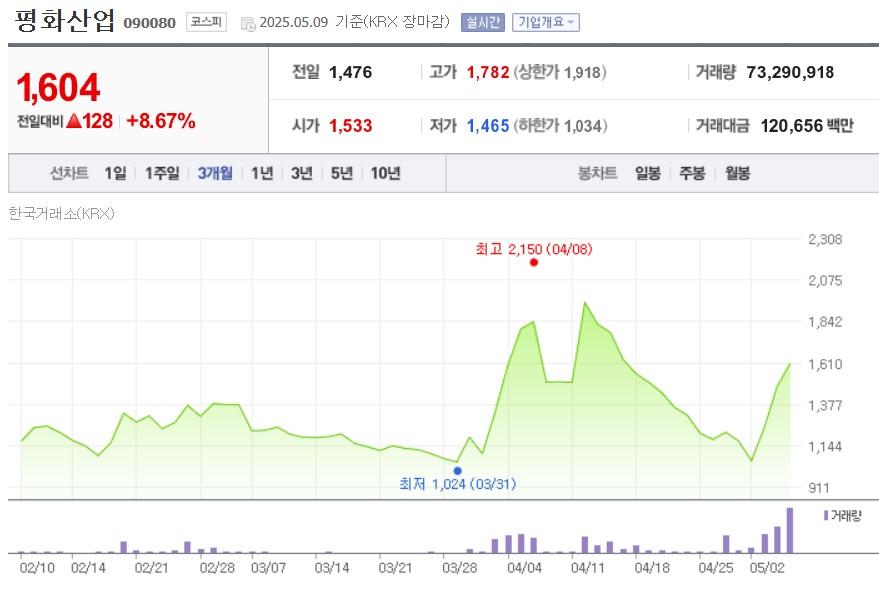The height and width of the screenshot is (606, 879).
Task: Click the 하한가 1,034 text
Action: click(561, 126)
